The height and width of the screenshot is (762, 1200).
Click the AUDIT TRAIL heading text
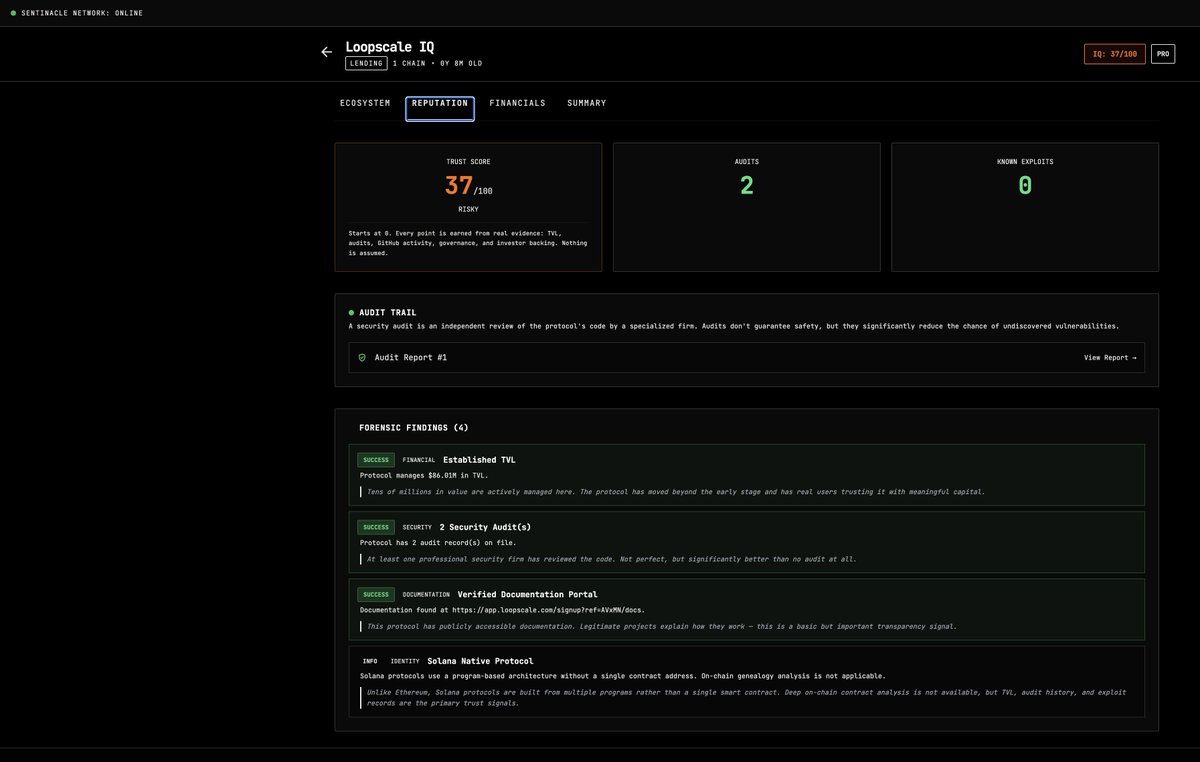387,312
